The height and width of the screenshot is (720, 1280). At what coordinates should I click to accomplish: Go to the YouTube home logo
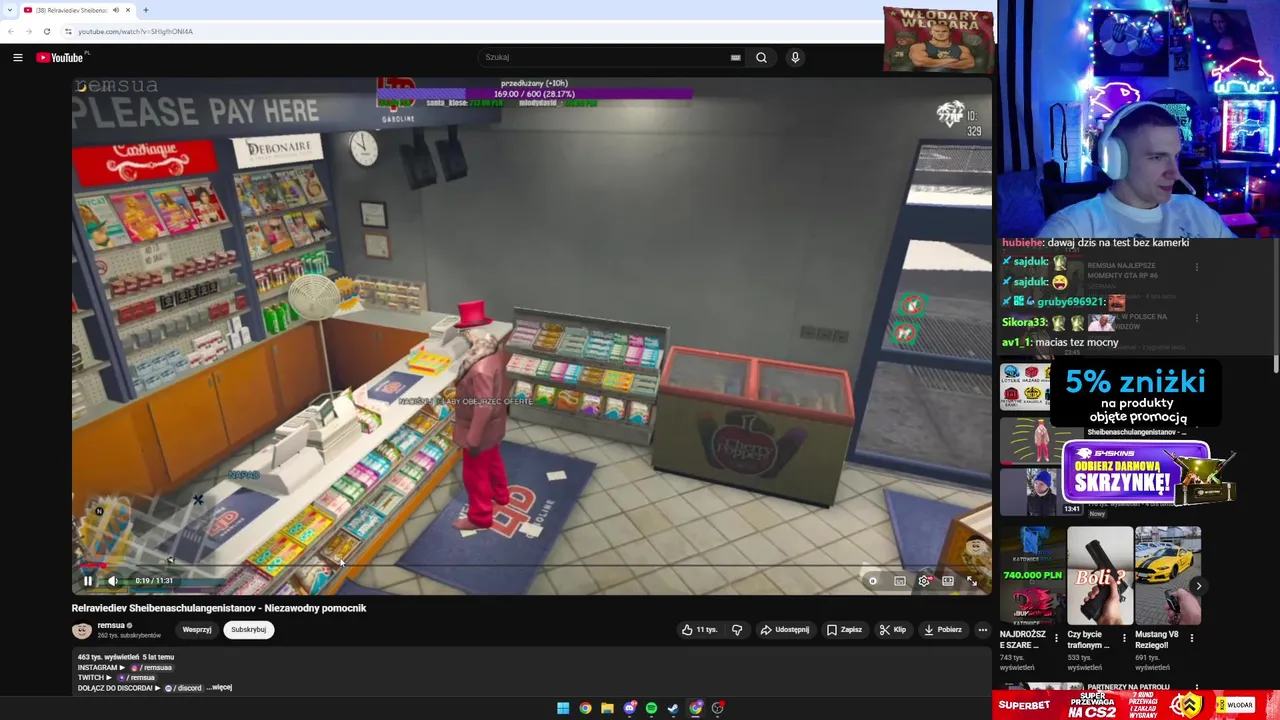point(62,57)
